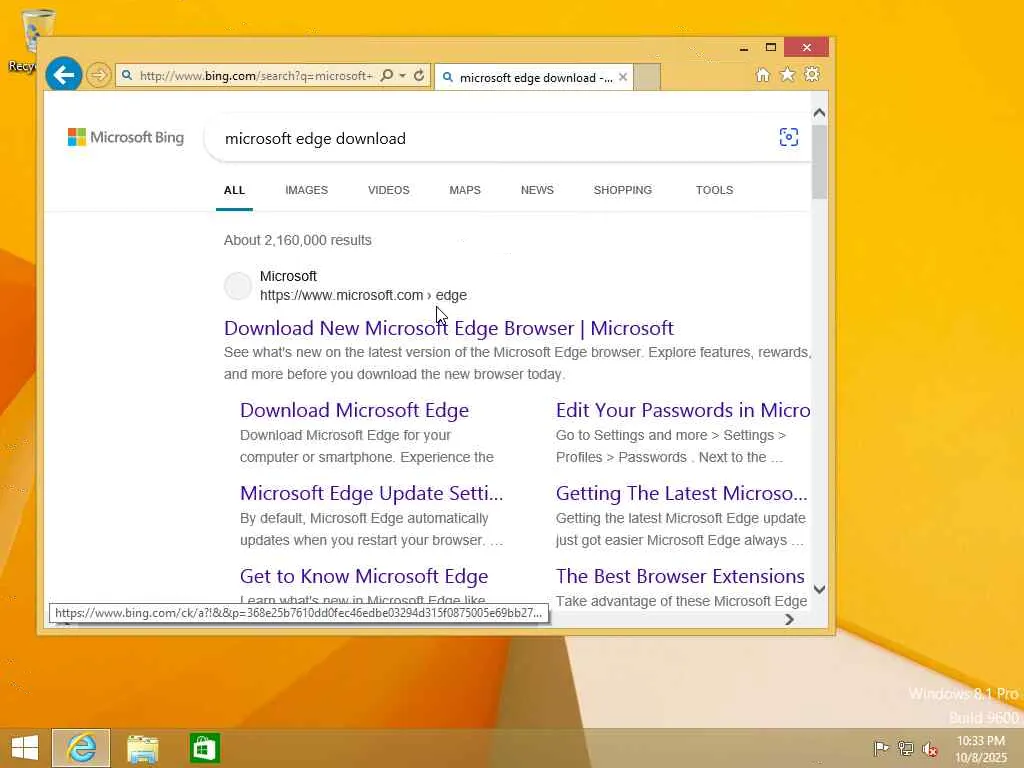1024x768 pixels.
Task: Click the https://www.microsoft.com › edge URL
Action: (x=363, y=295)
